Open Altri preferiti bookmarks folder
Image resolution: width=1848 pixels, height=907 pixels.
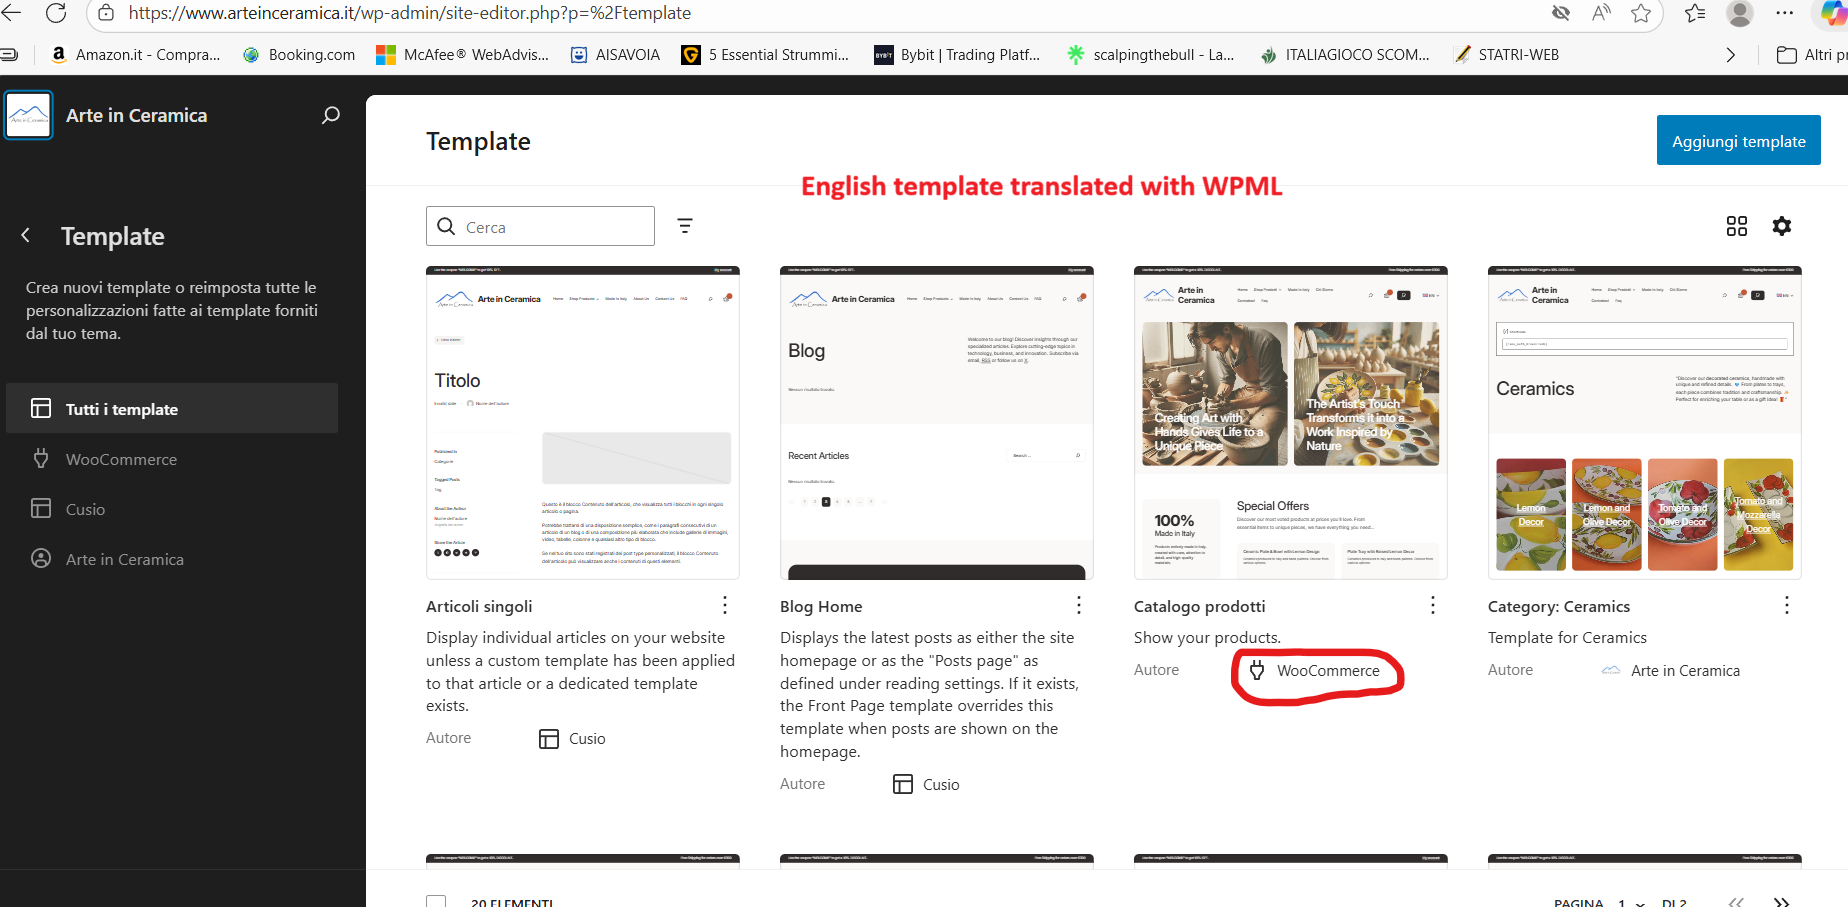coord(1811,55)
